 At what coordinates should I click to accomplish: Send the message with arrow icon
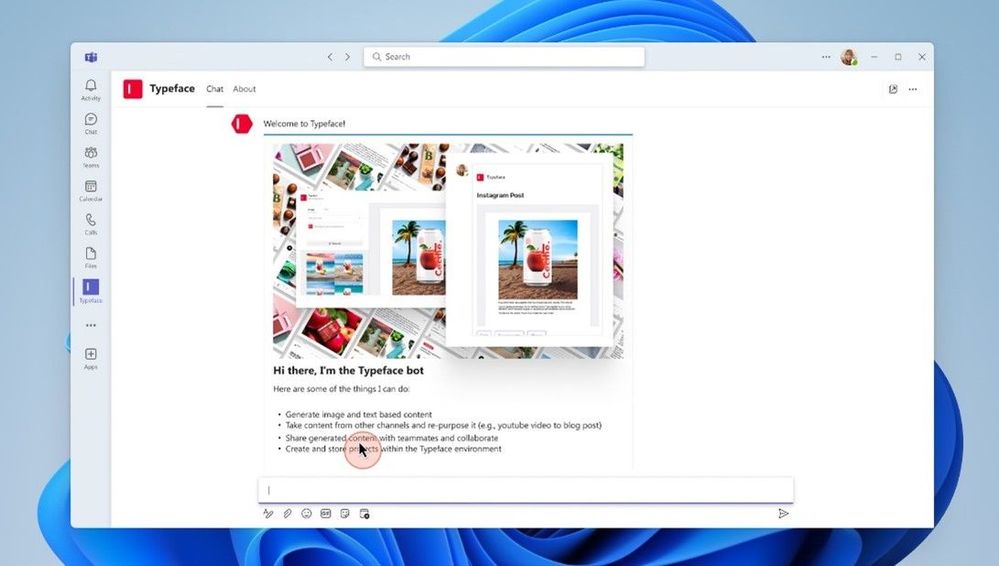click(784, 514)
